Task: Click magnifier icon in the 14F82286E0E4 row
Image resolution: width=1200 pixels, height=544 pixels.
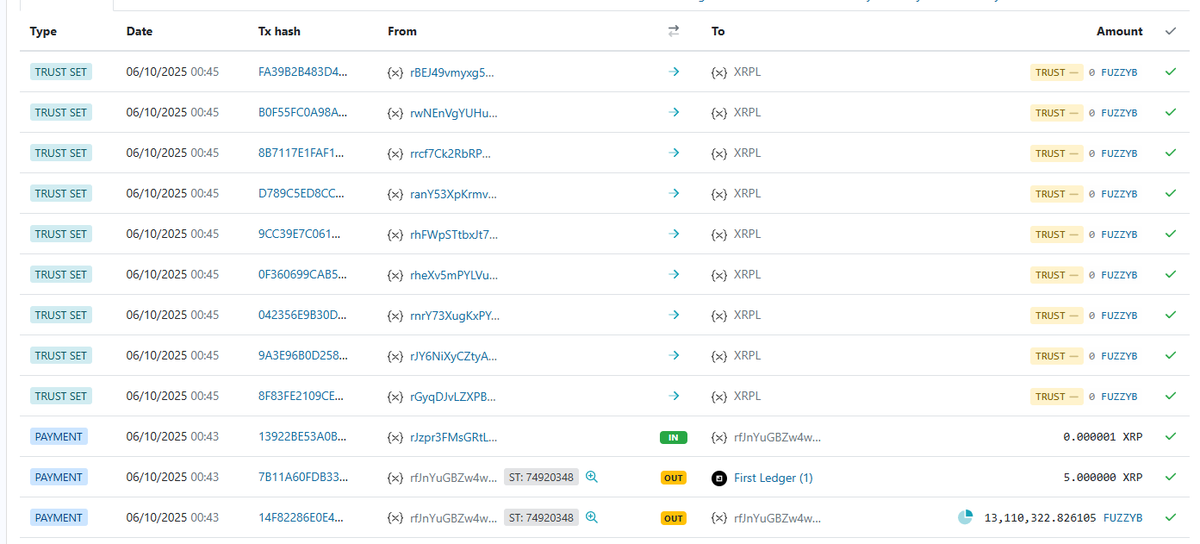Action: 591,517
